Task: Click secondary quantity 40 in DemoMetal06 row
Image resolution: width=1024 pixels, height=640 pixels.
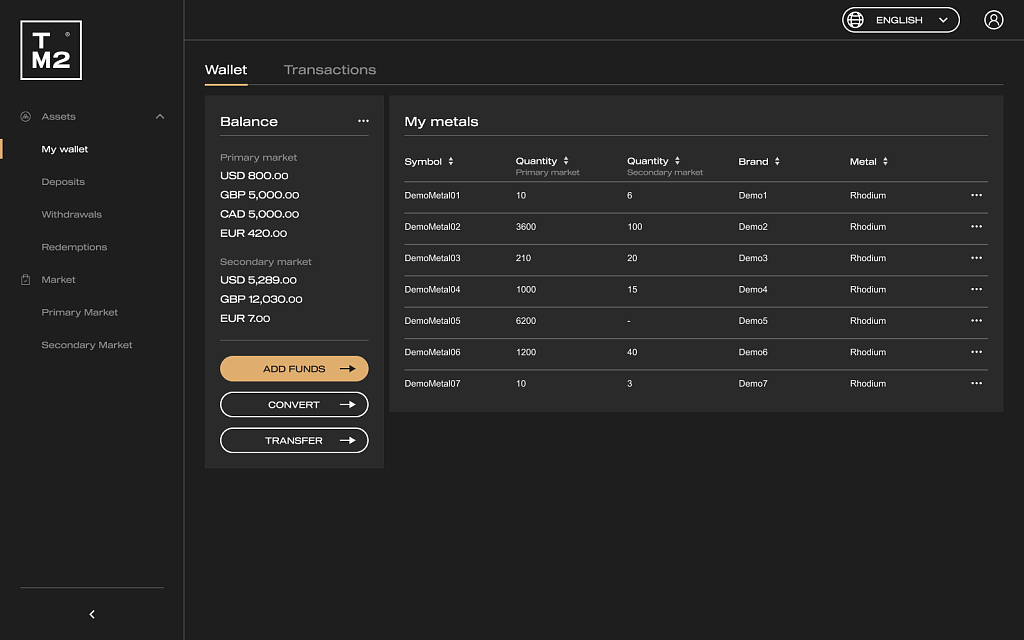Action: pyautogui.click(x=632, y=352)
